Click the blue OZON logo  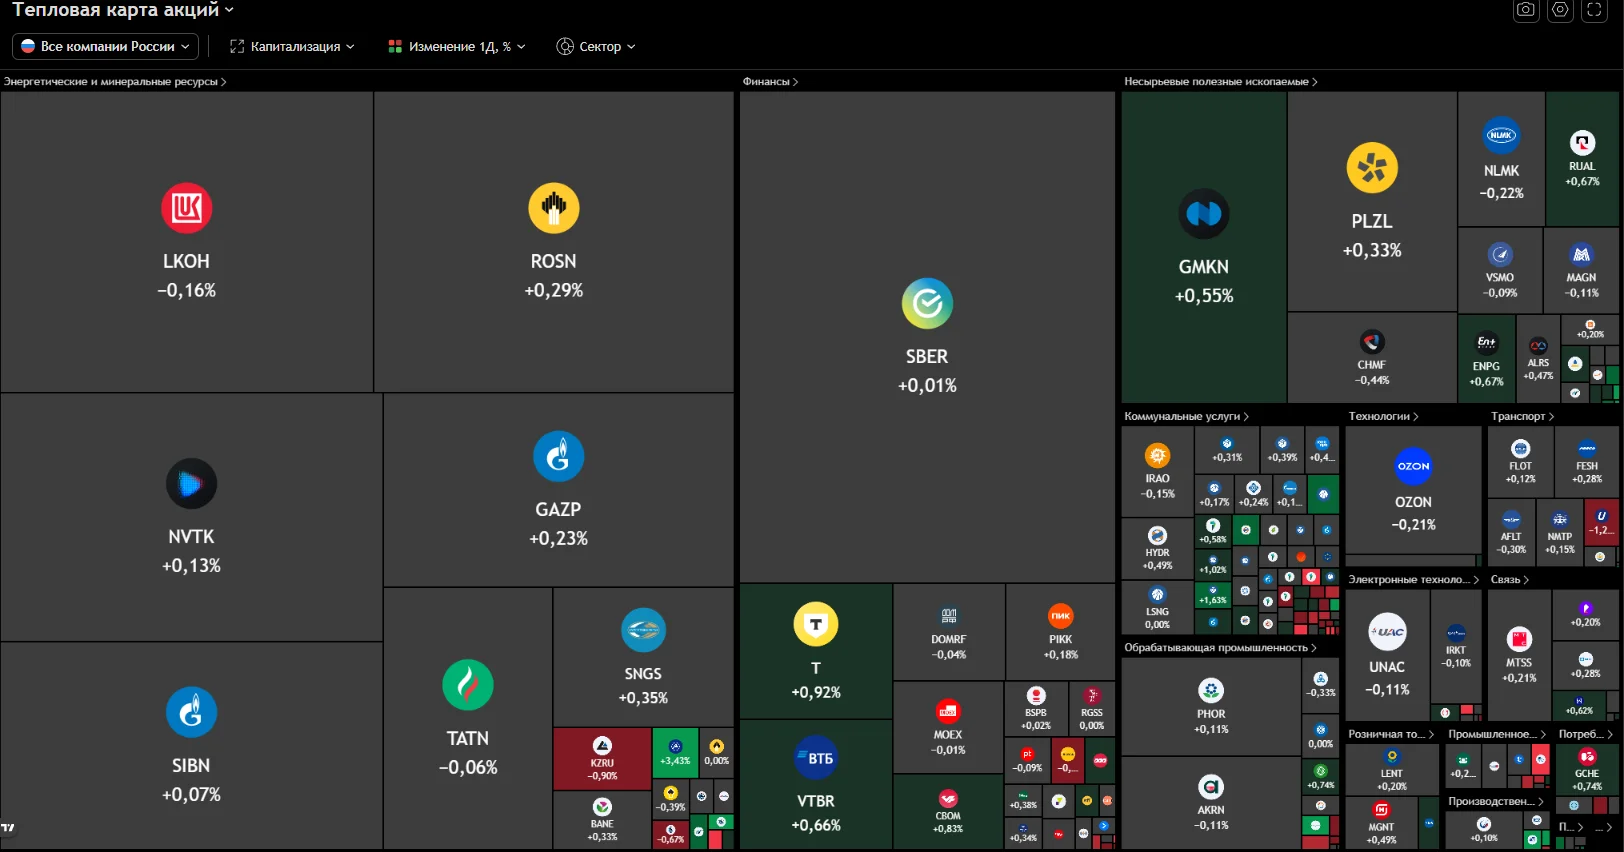(1414, 466)
